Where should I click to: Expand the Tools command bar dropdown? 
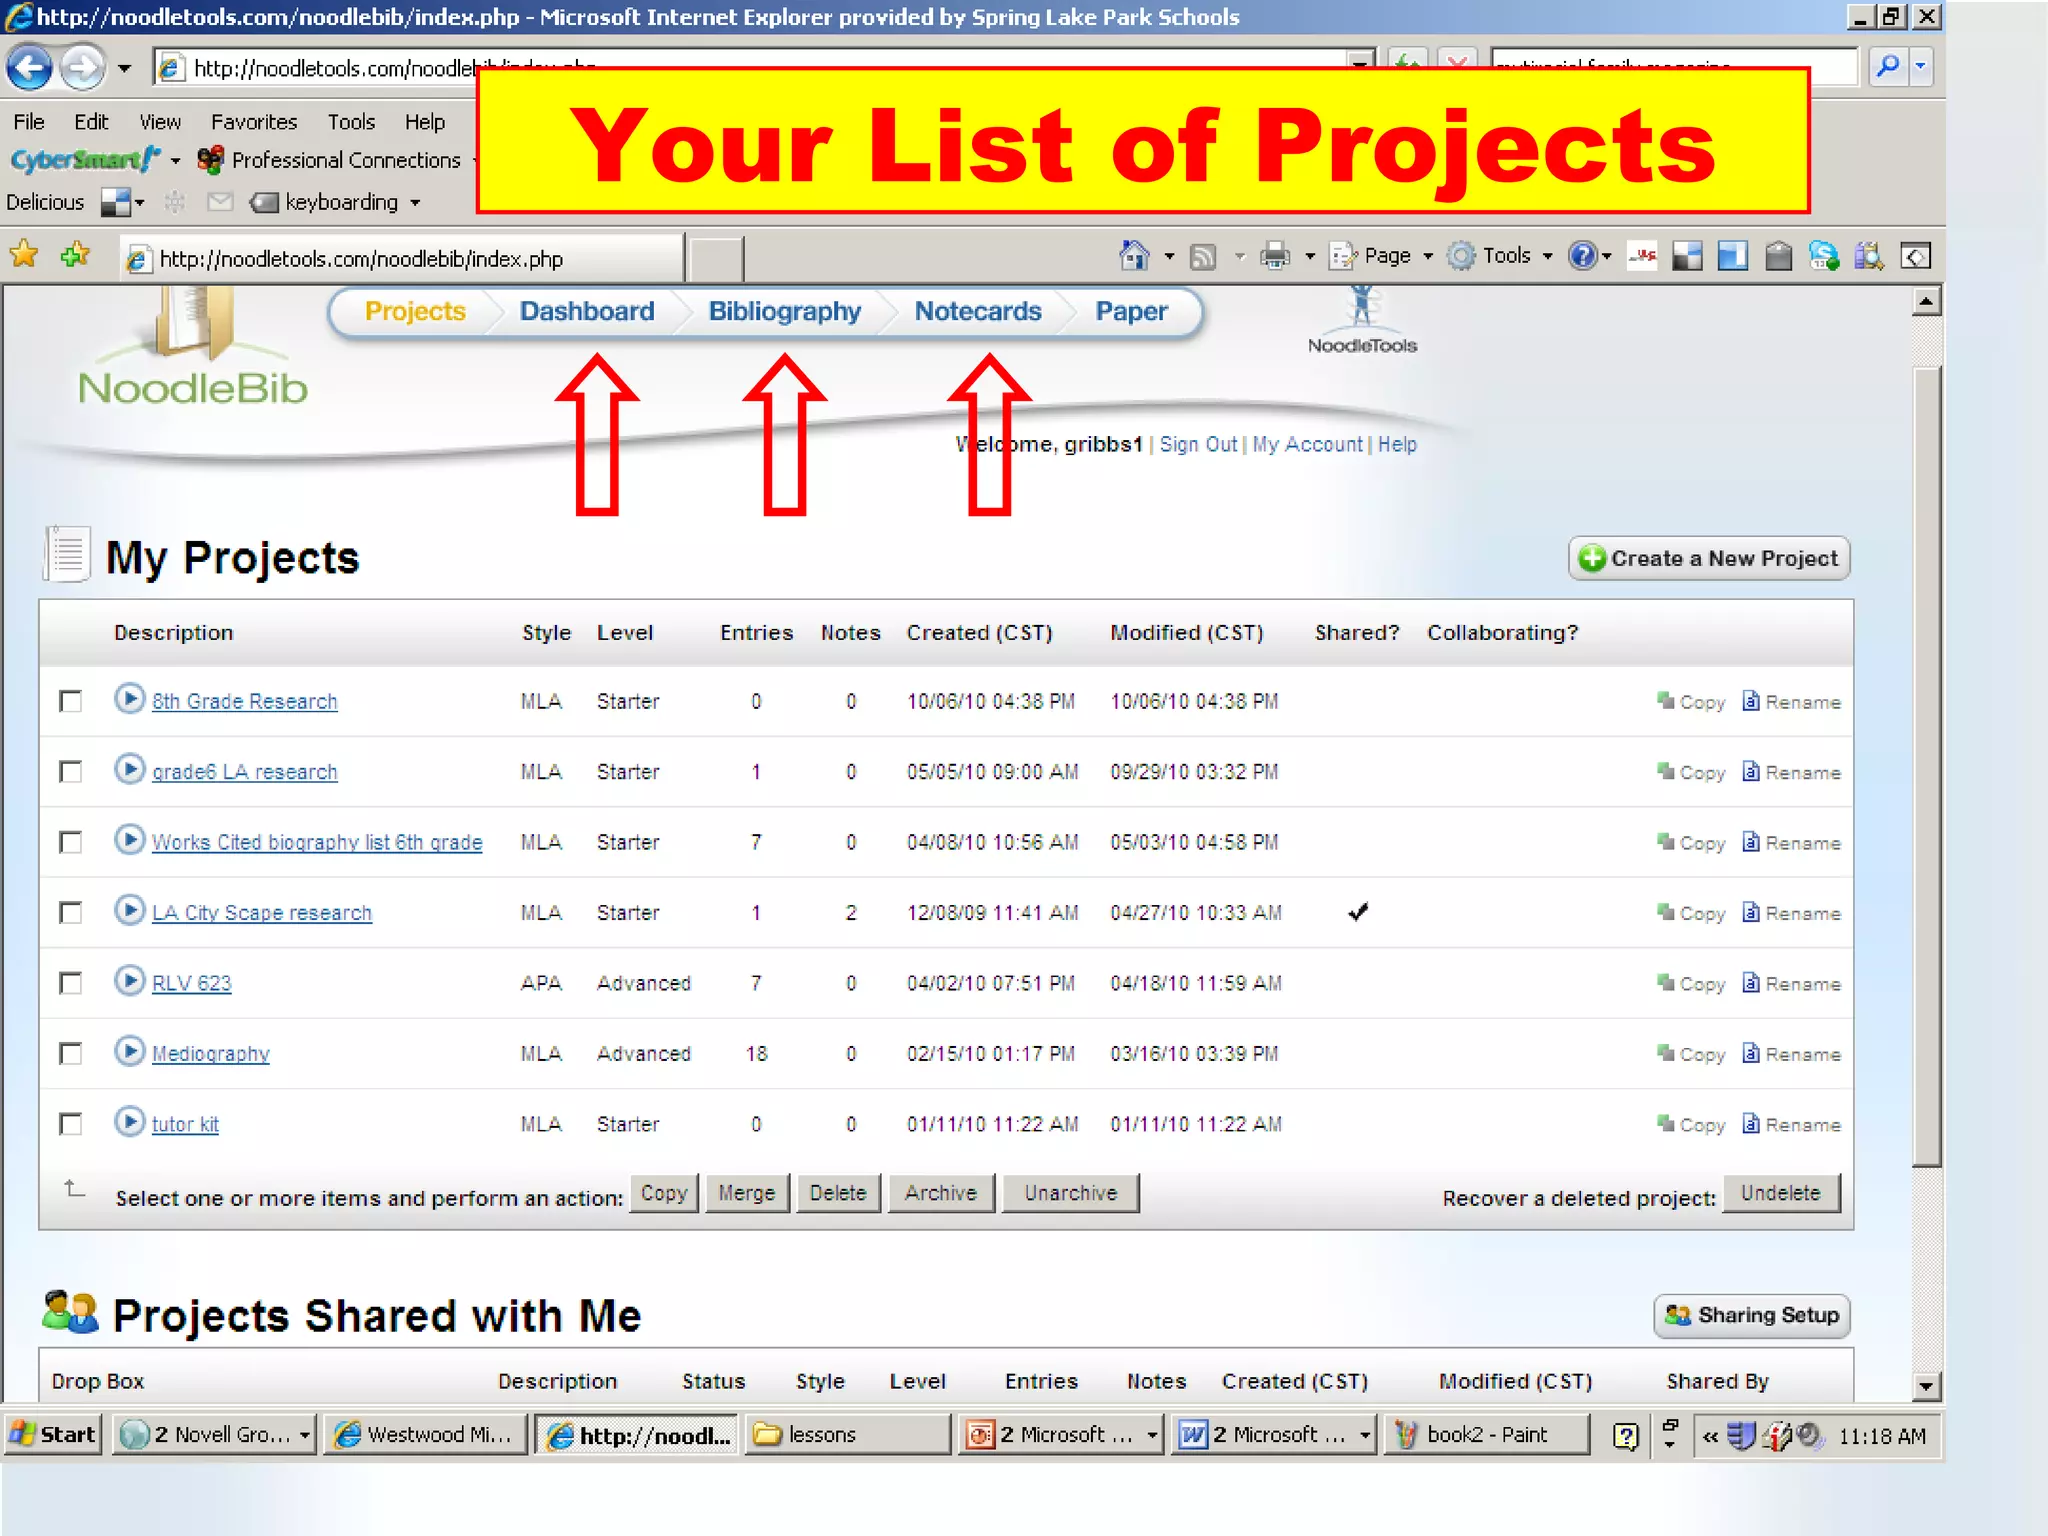(1548, 257)
